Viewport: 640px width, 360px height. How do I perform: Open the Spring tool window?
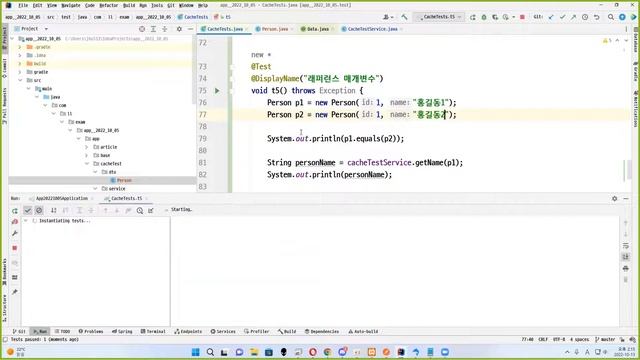(x=122, y=331)
